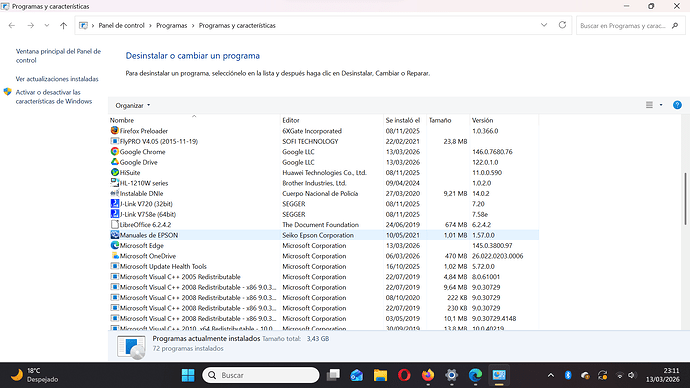Image resolution: width=690 pixels, height=388 pixels.
Task: Expand the Programas breadcrumb chevron
Action: [193, 26]
